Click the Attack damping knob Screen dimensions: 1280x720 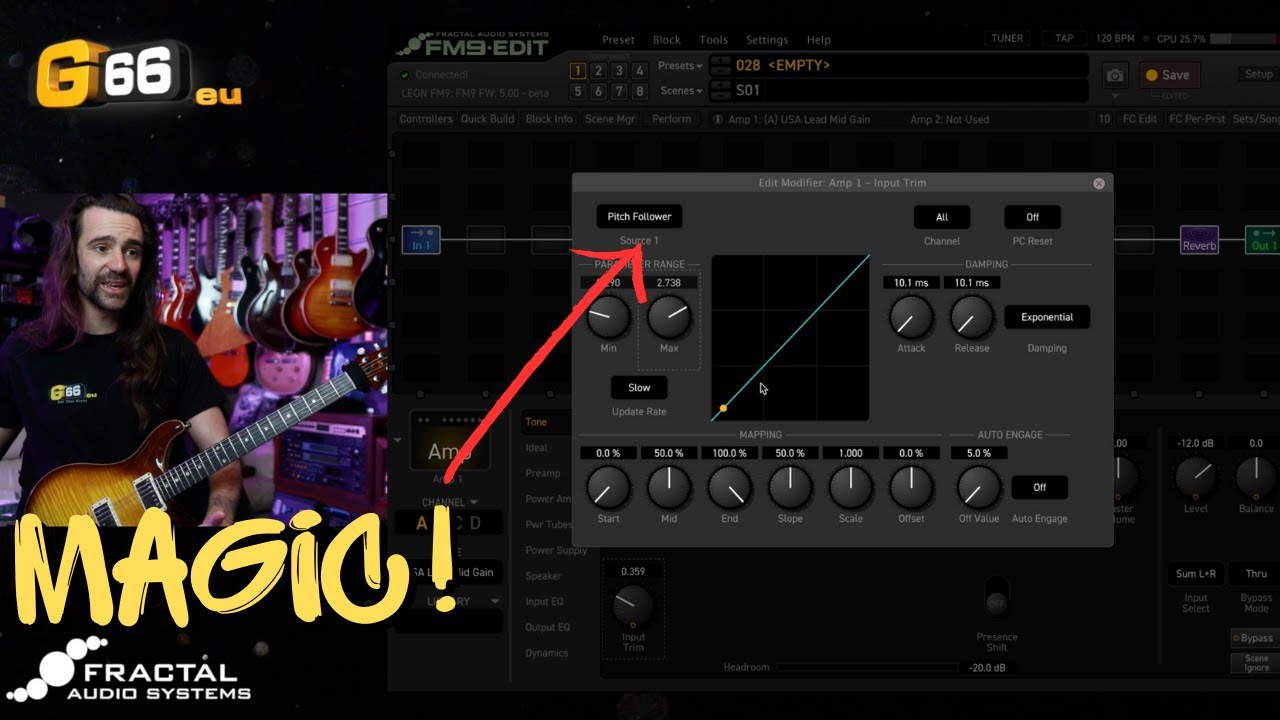tap(911, 317)
